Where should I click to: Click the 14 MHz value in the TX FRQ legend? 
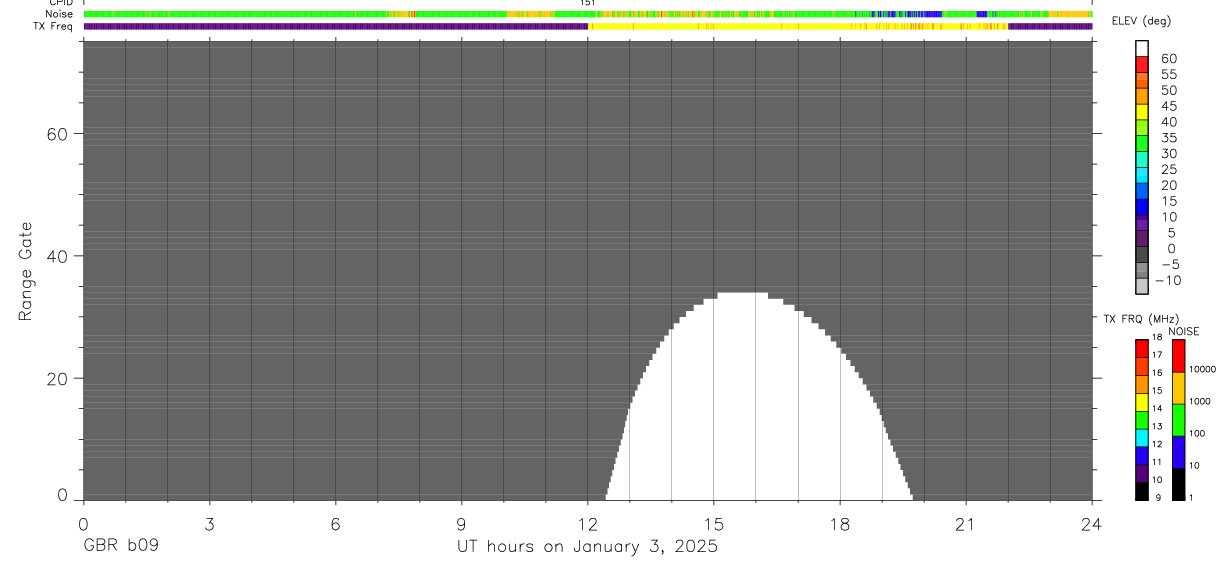coord(1156,408)
